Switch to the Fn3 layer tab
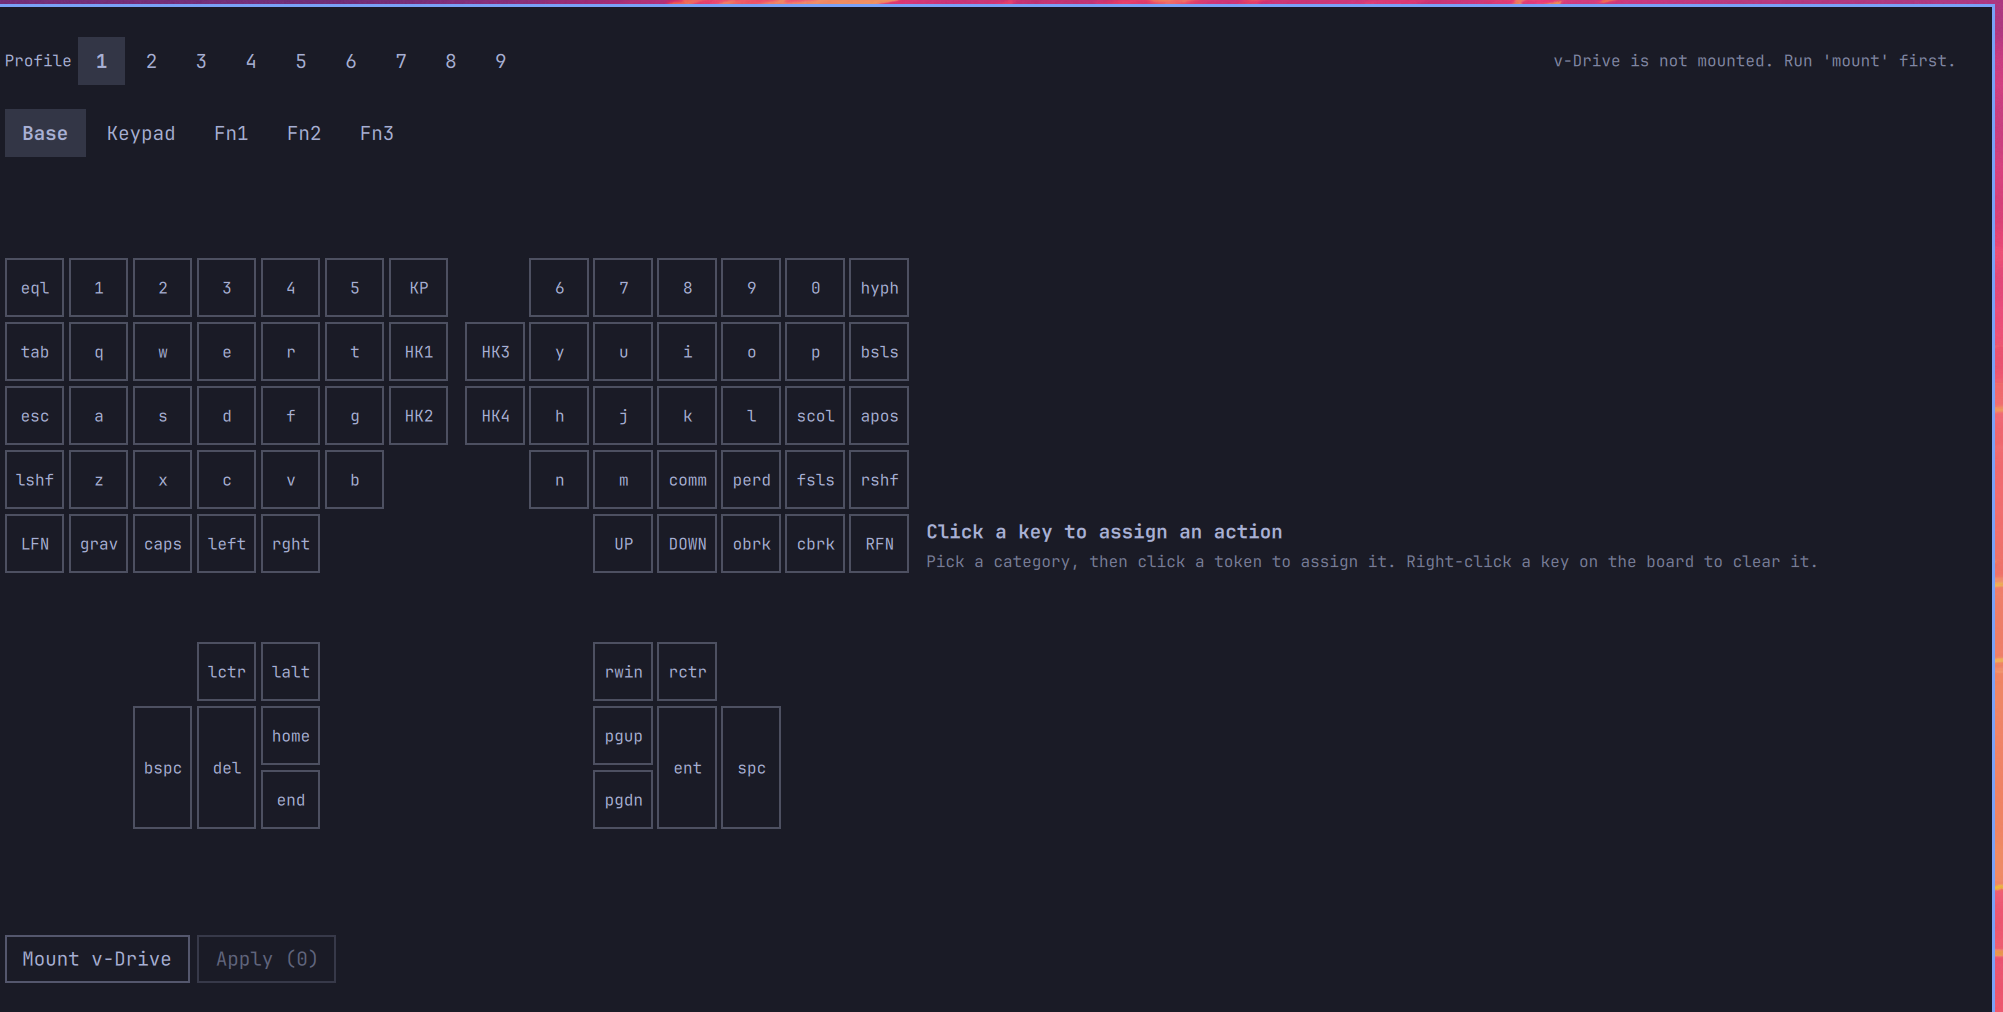 (x=377, y=133)
